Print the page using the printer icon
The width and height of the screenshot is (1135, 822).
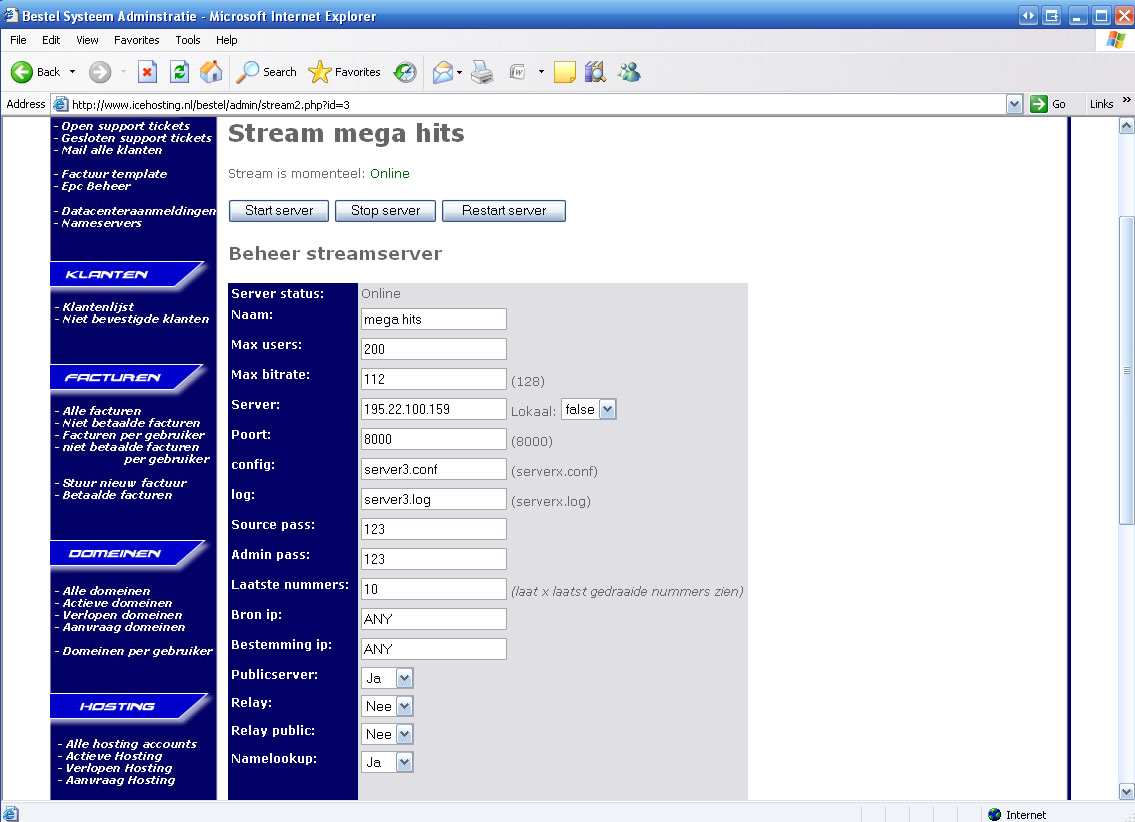coord(482,72)
